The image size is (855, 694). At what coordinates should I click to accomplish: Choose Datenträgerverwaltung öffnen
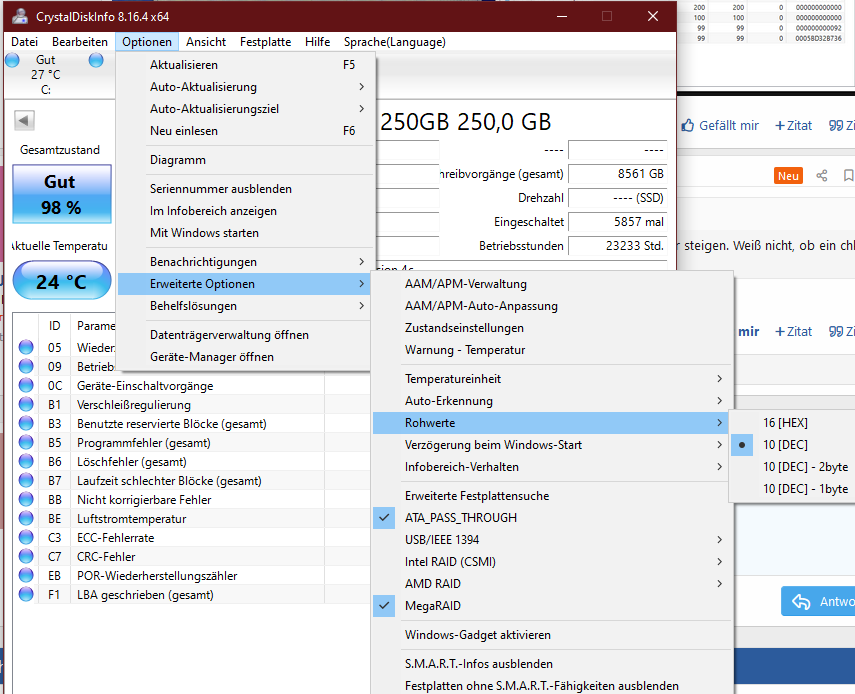[244, 335]
